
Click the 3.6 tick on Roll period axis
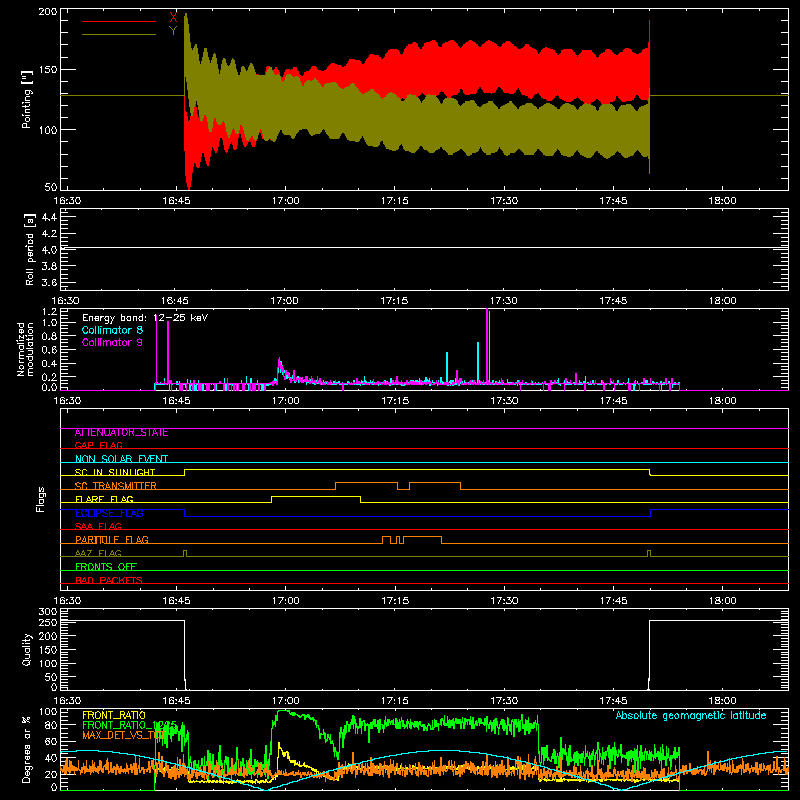[x=49, y=283]
